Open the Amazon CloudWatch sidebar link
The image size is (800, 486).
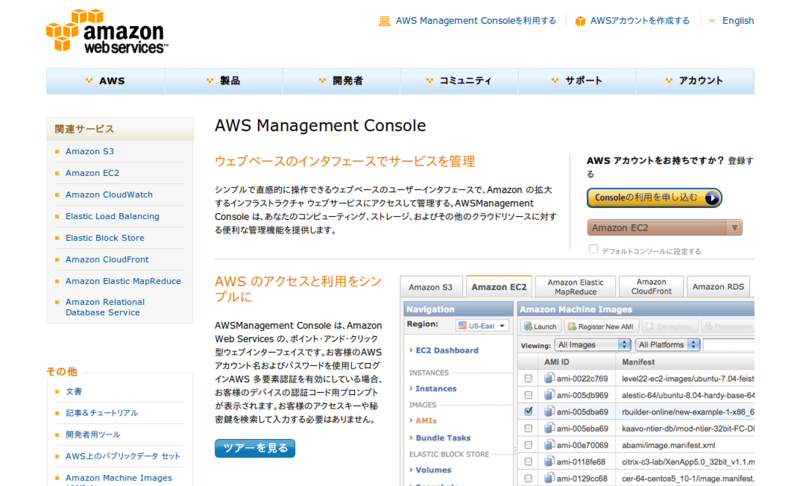click(x=109, y=195)
